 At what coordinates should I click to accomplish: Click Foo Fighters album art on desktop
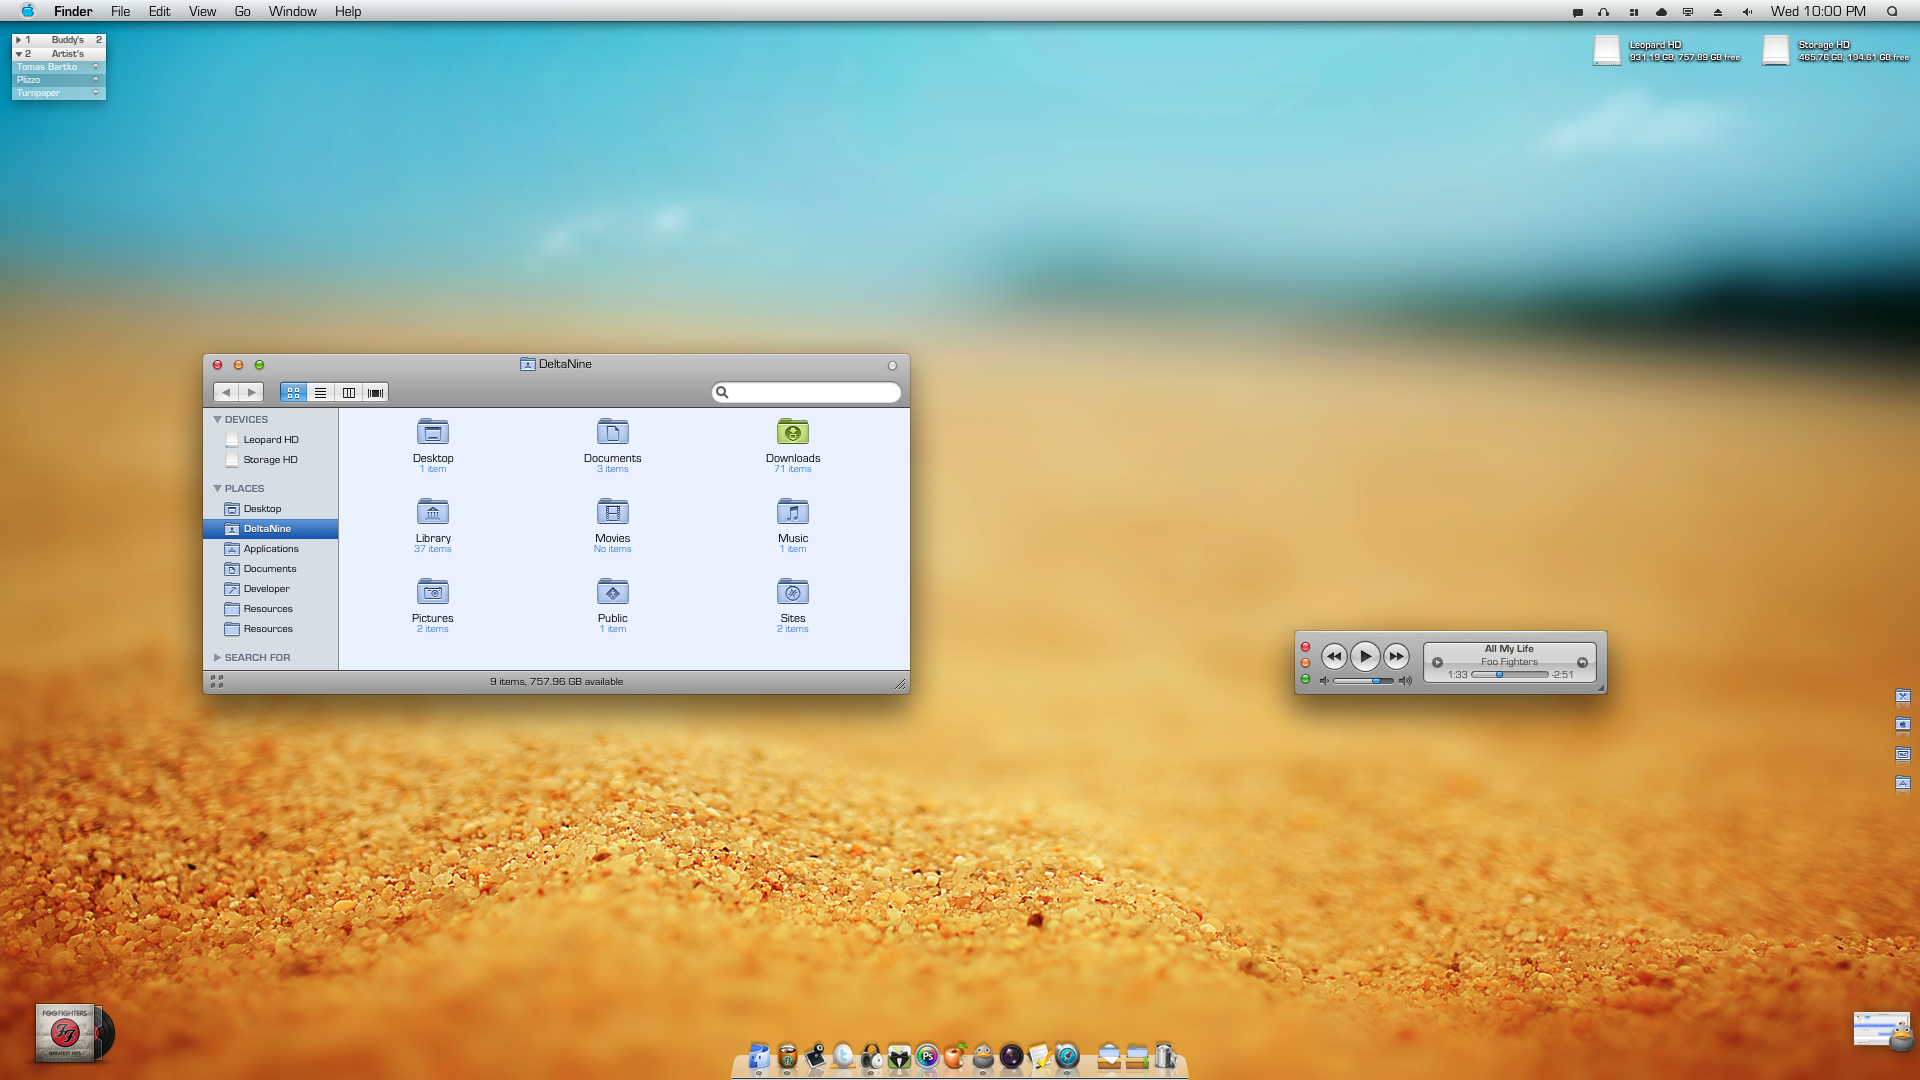pos(66,1033)
